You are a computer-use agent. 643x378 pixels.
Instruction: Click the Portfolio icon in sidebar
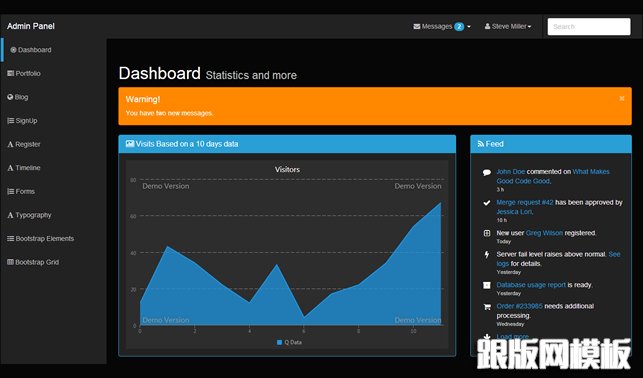click(x=11, y=73)
